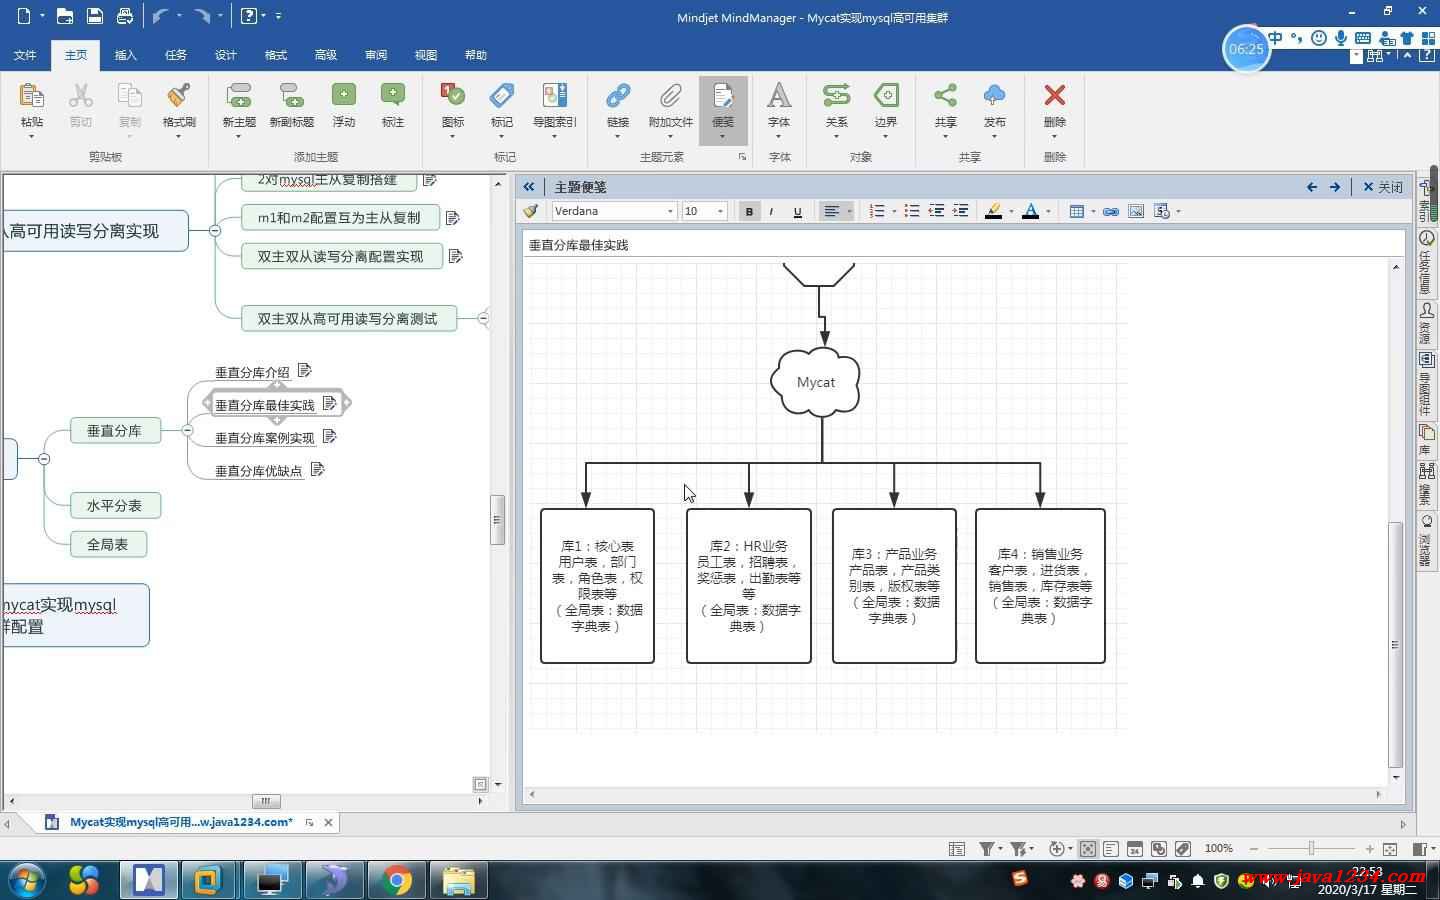
Task: Insert an image into the note
Action: coord(1136,211)
